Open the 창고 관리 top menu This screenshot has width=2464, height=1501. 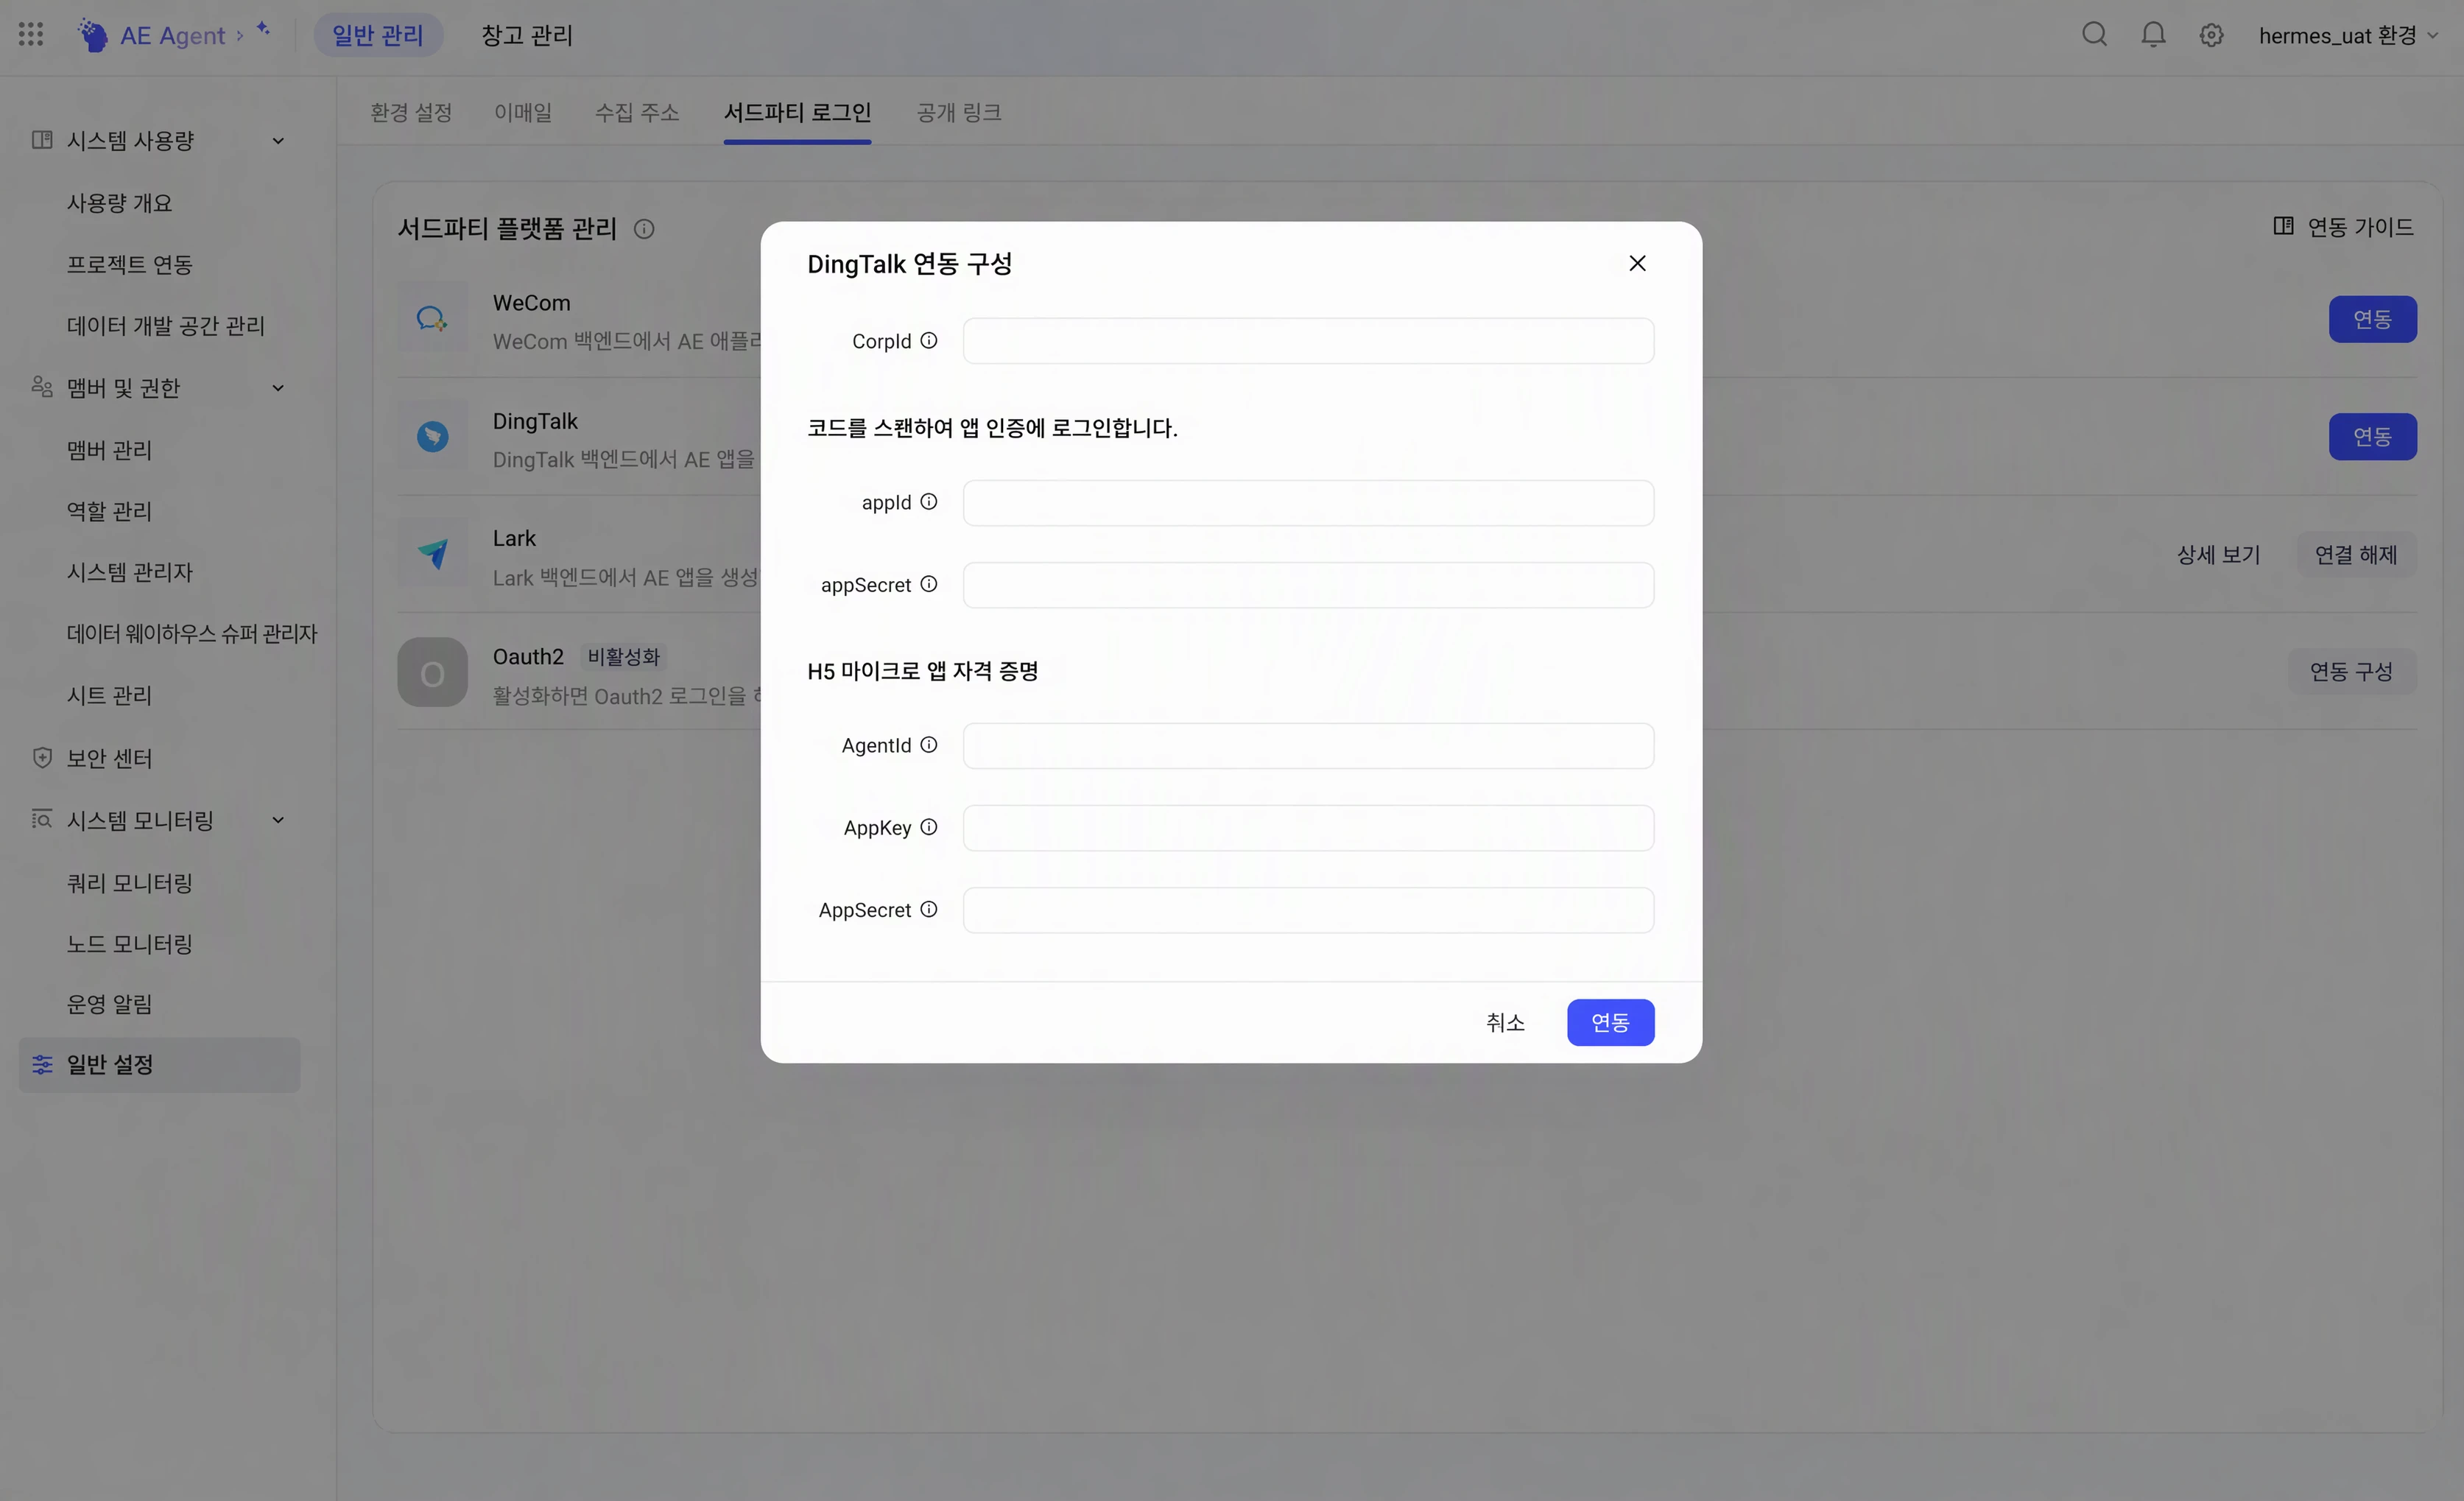click(x=527, y=35)
